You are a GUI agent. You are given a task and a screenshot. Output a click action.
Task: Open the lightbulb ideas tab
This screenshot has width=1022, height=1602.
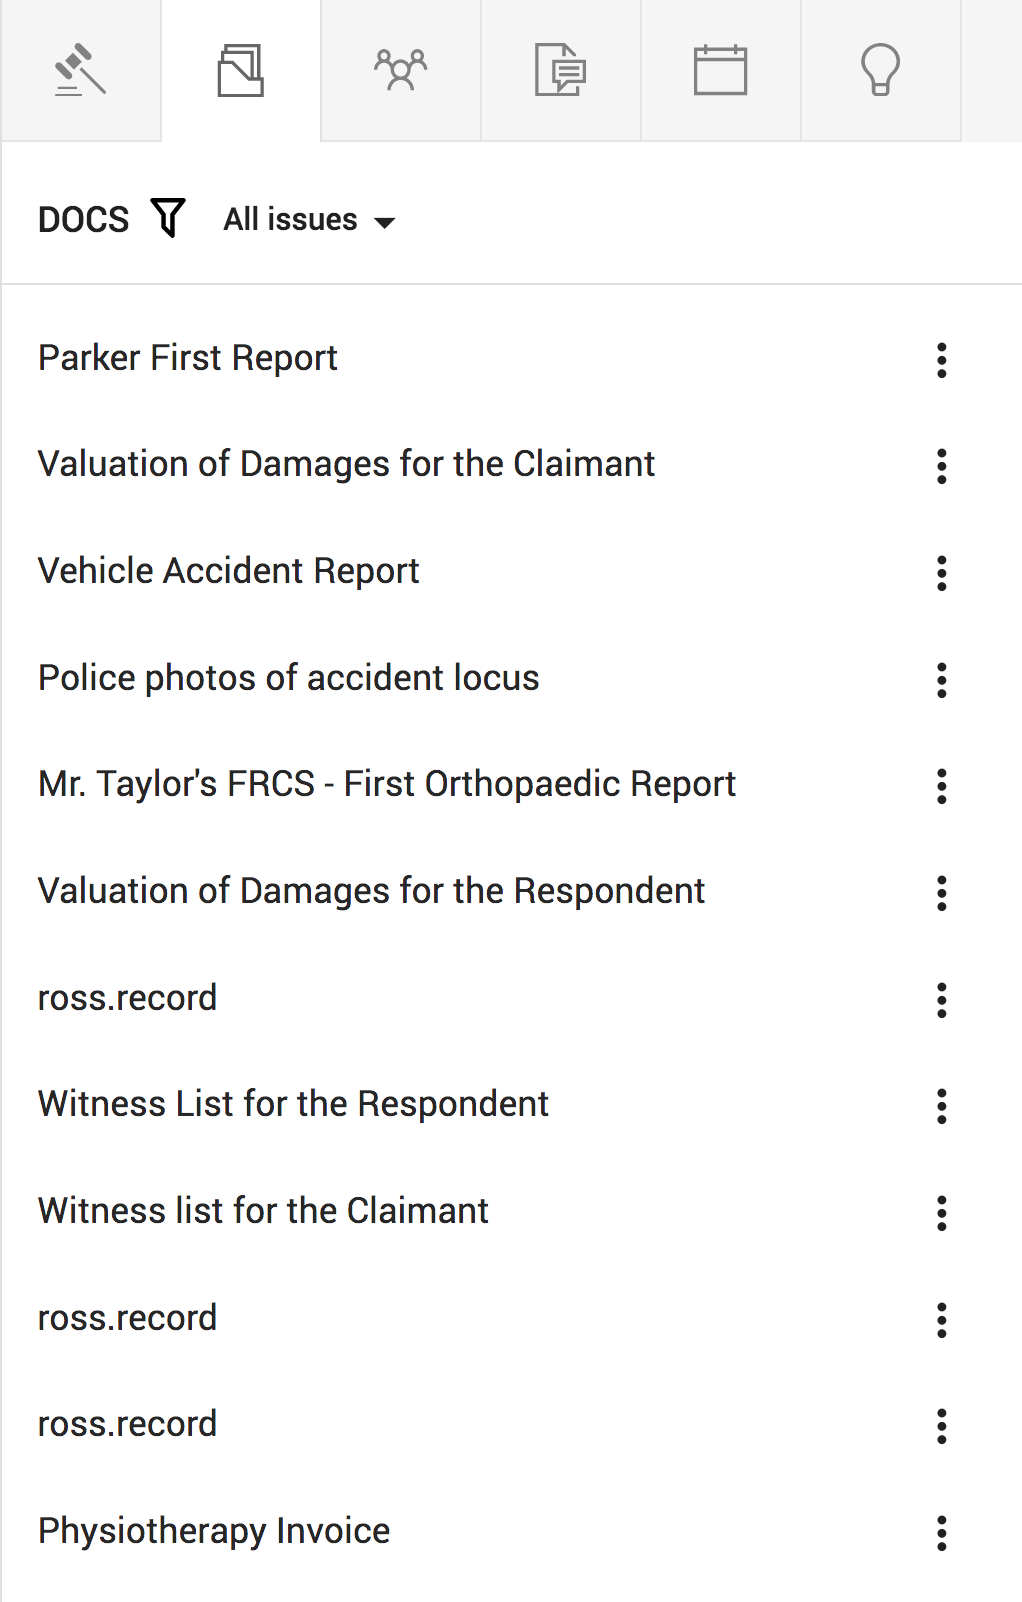[x=880, y=71]
